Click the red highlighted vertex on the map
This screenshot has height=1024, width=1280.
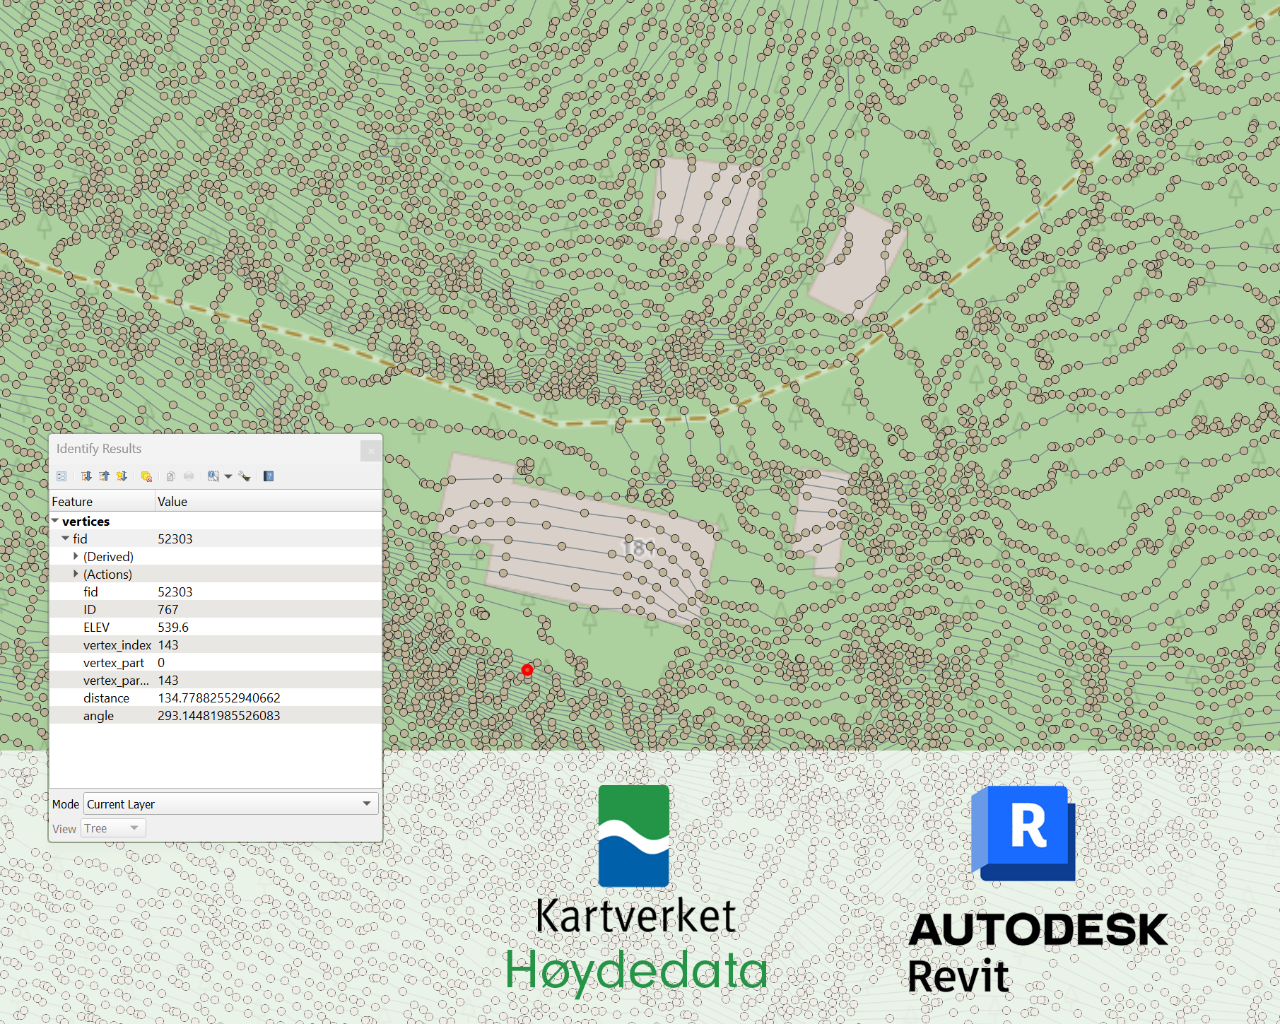[x=527, y=670]
